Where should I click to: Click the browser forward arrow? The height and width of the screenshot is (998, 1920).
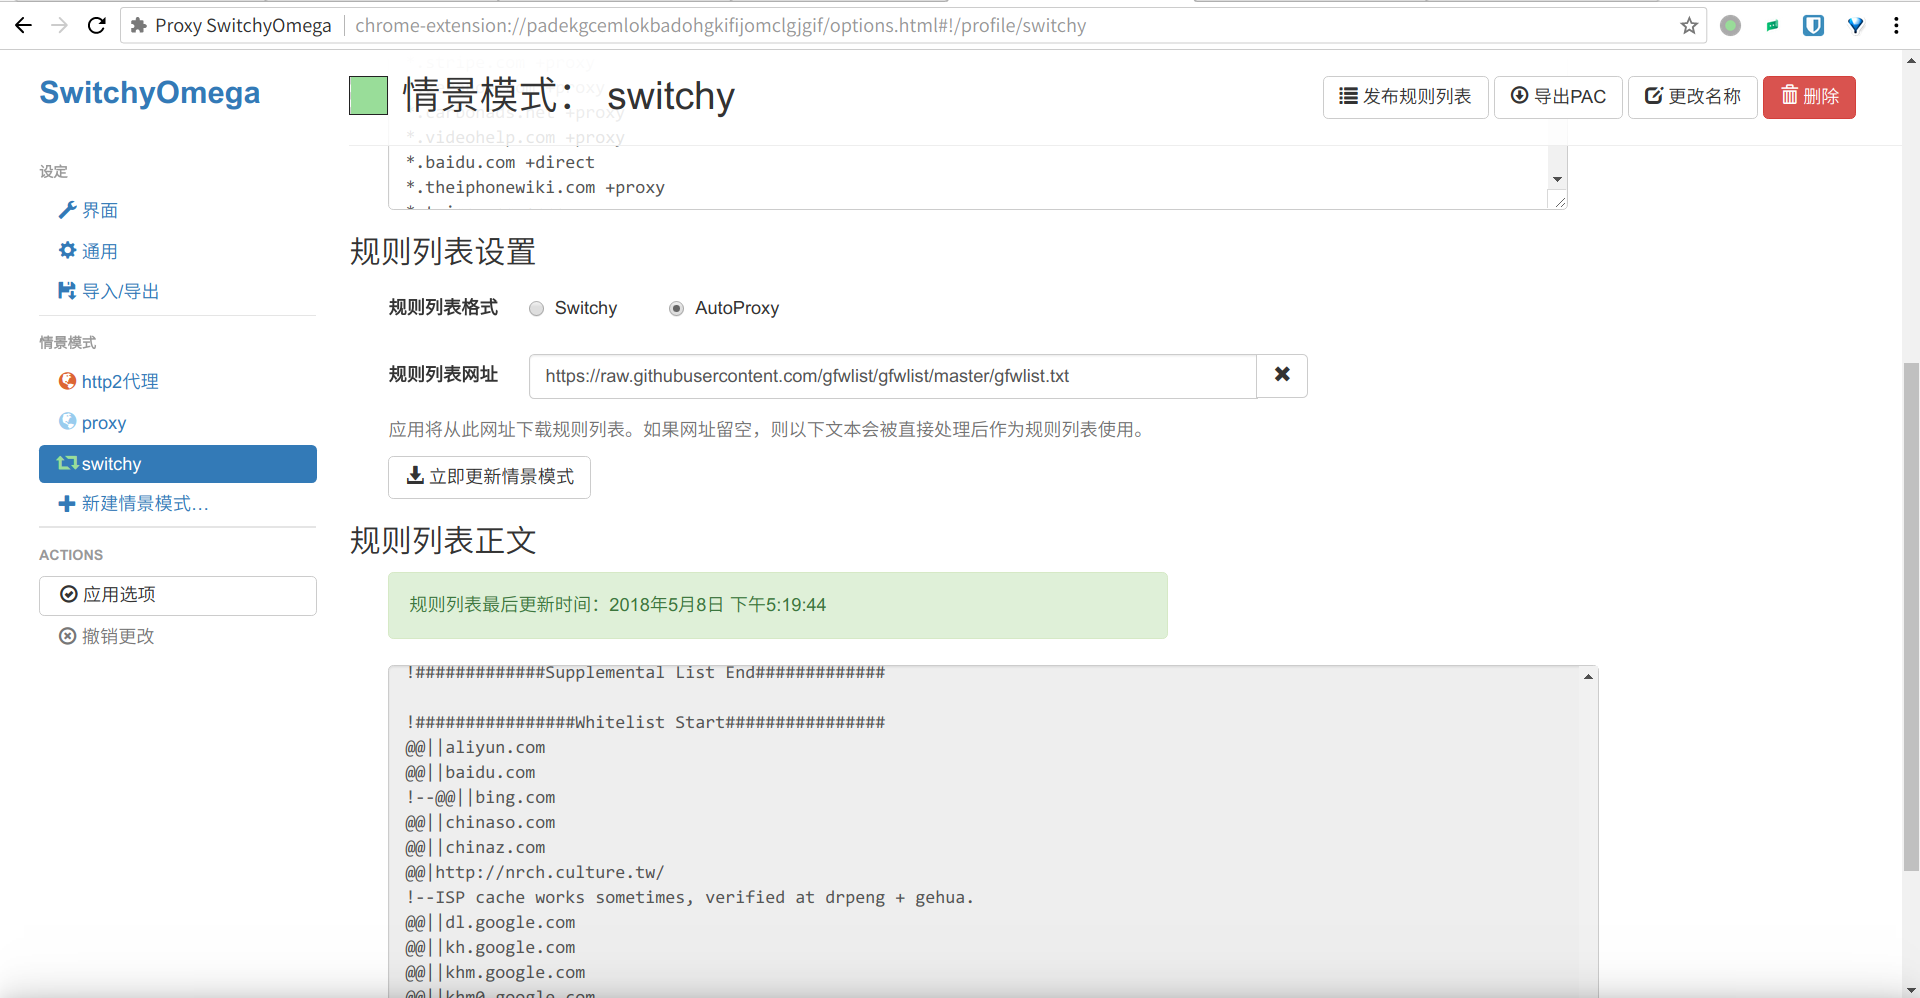pyautogui.click(x=60, y=25)
